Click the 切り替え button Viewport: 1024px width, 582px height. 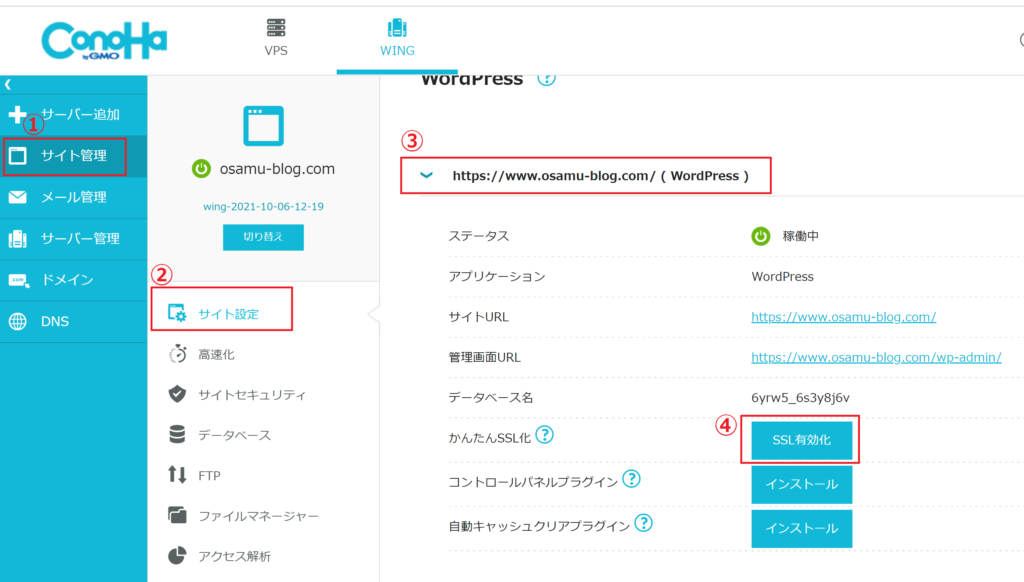click(x=263, y=237)
